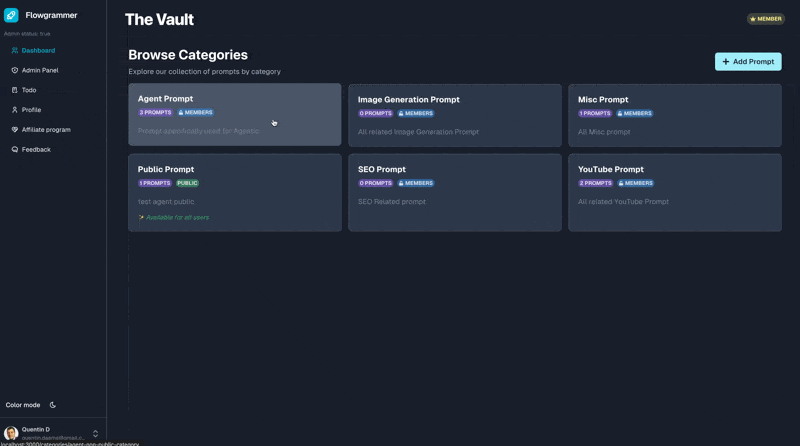800x446 pixels.
Task: Click the plus icon on Add Prompt
Action: pyautogui.click(x=726, y=62)
